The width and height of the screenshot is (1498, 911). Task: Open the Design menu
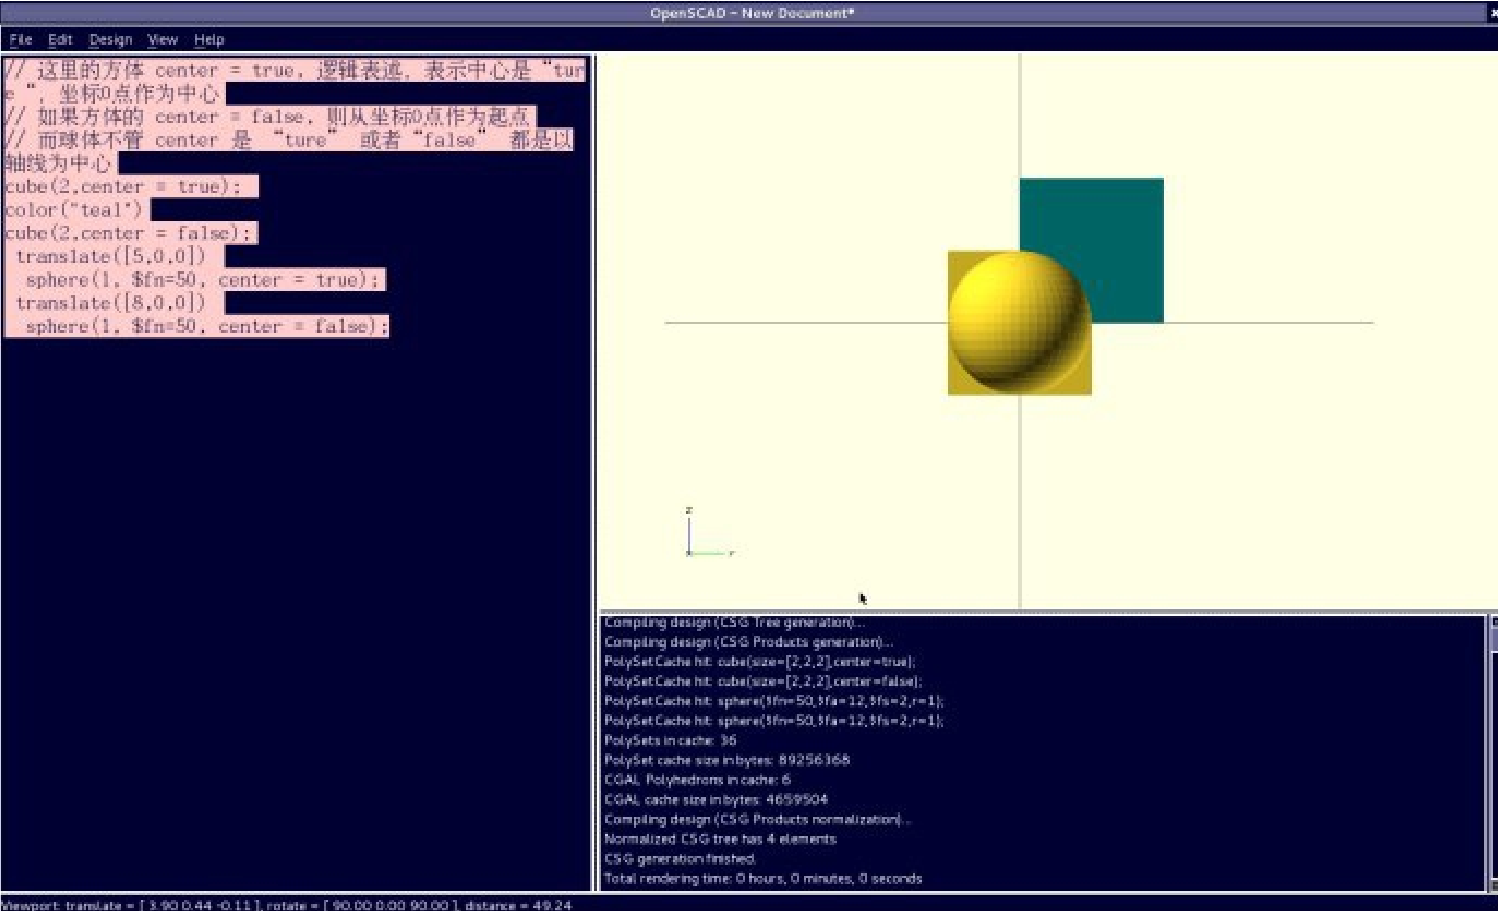110,40
